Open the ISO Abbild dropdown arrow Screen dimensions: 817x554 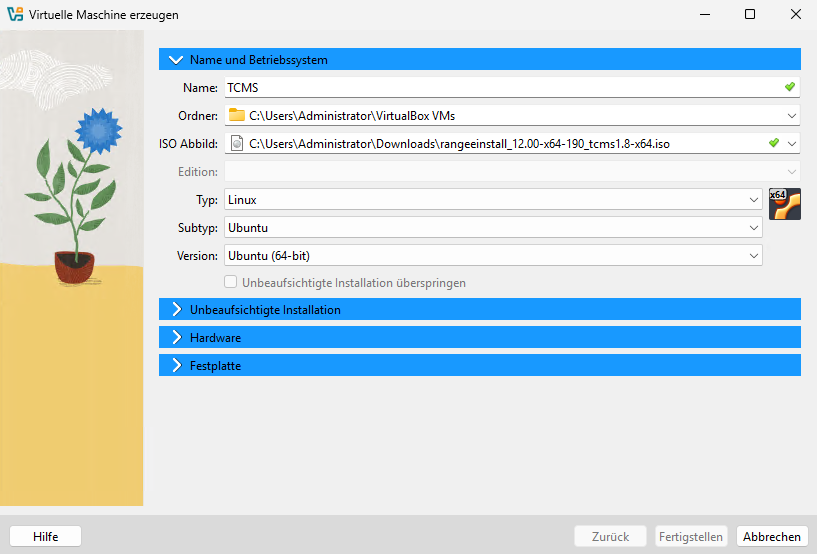pyautogui.click(x=791, y=143)
